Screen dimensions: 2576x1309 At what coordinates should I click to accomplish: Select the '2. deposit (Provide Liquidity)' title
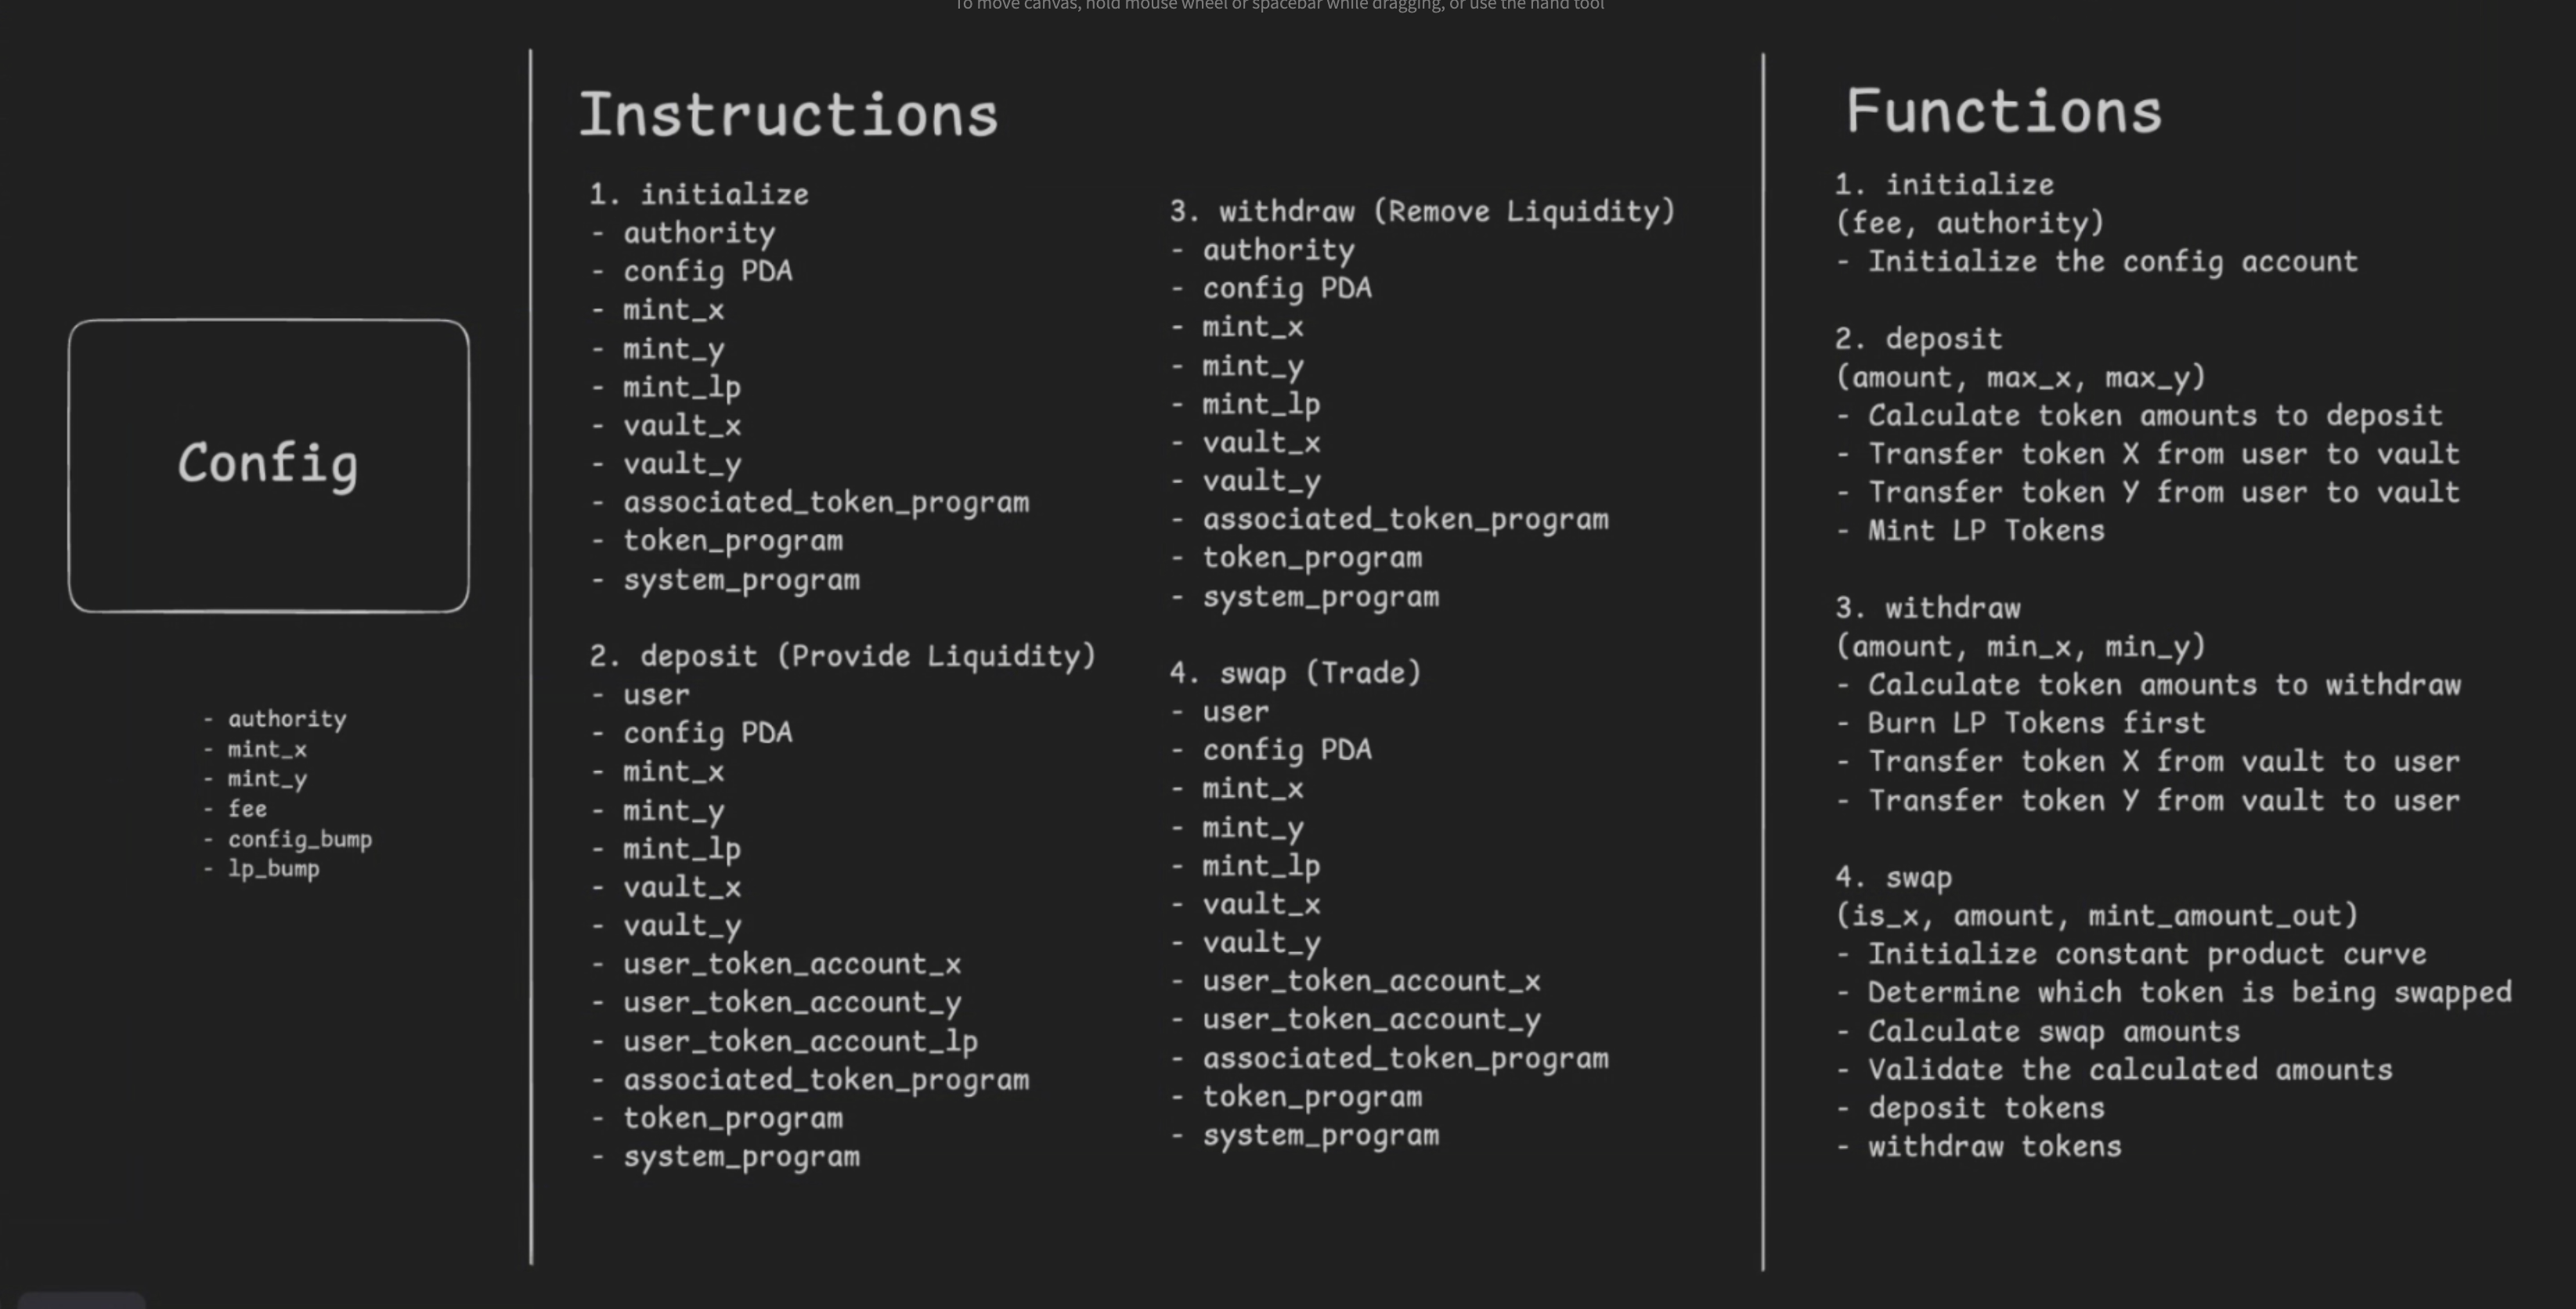(842, 656)
